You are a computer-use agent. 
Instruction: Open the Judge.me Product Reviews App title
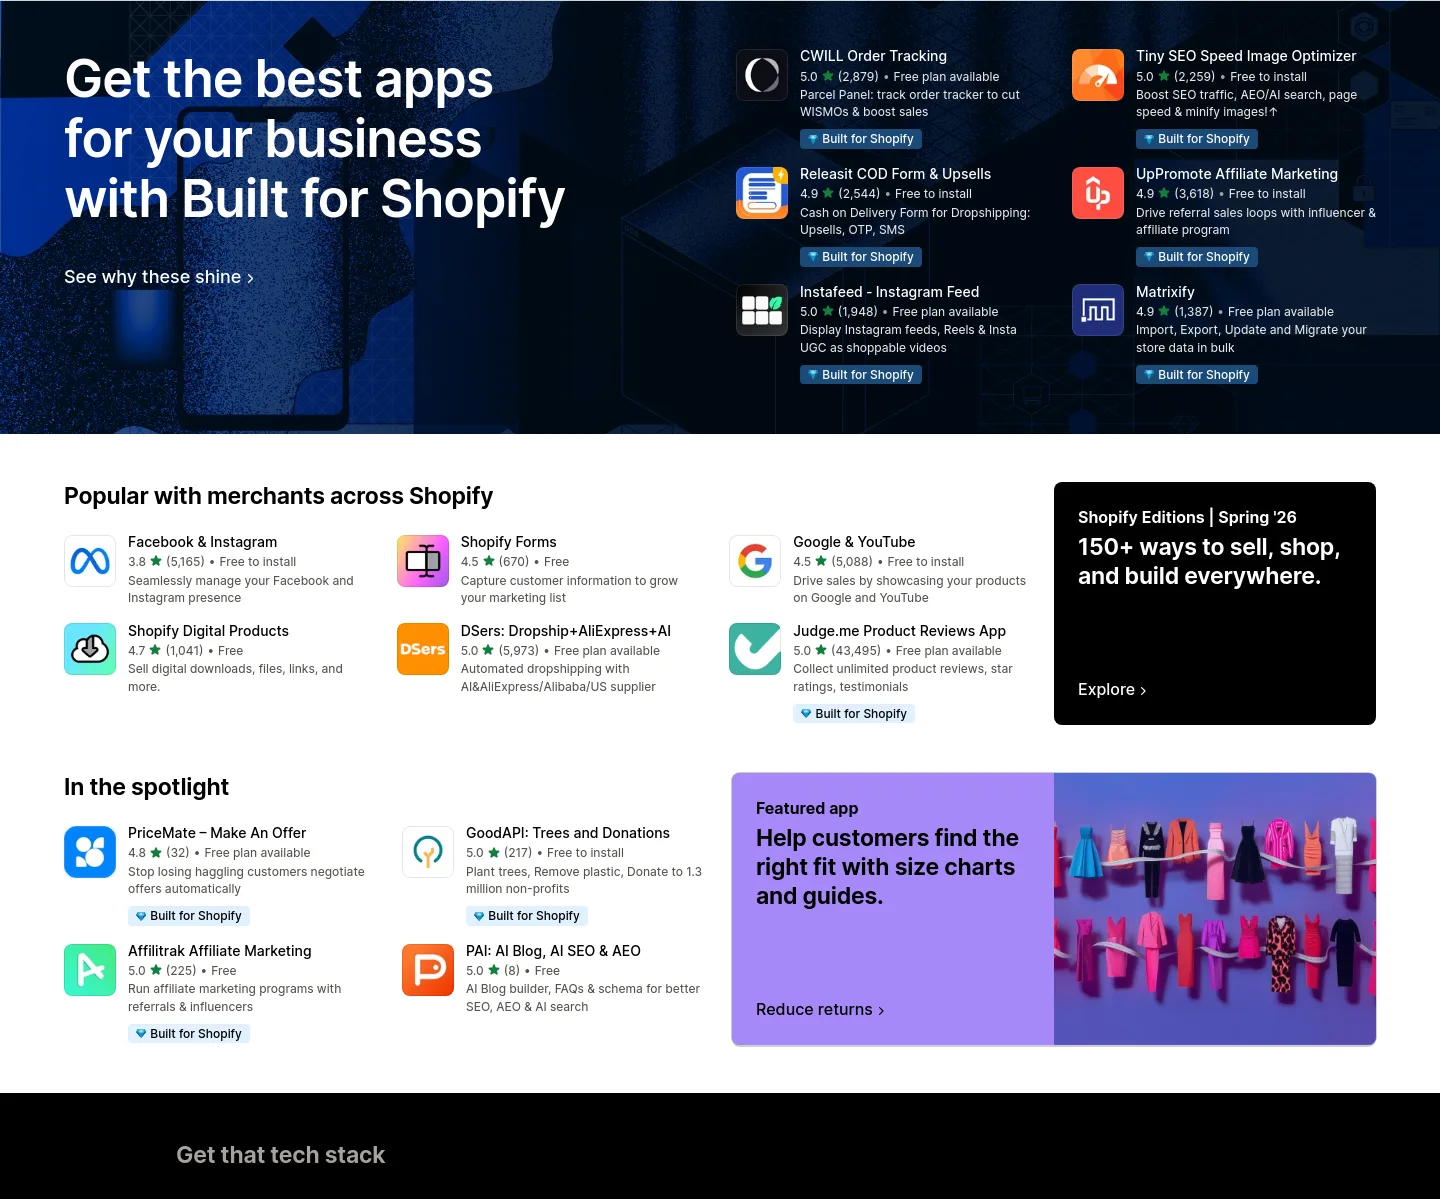(899, 631)
